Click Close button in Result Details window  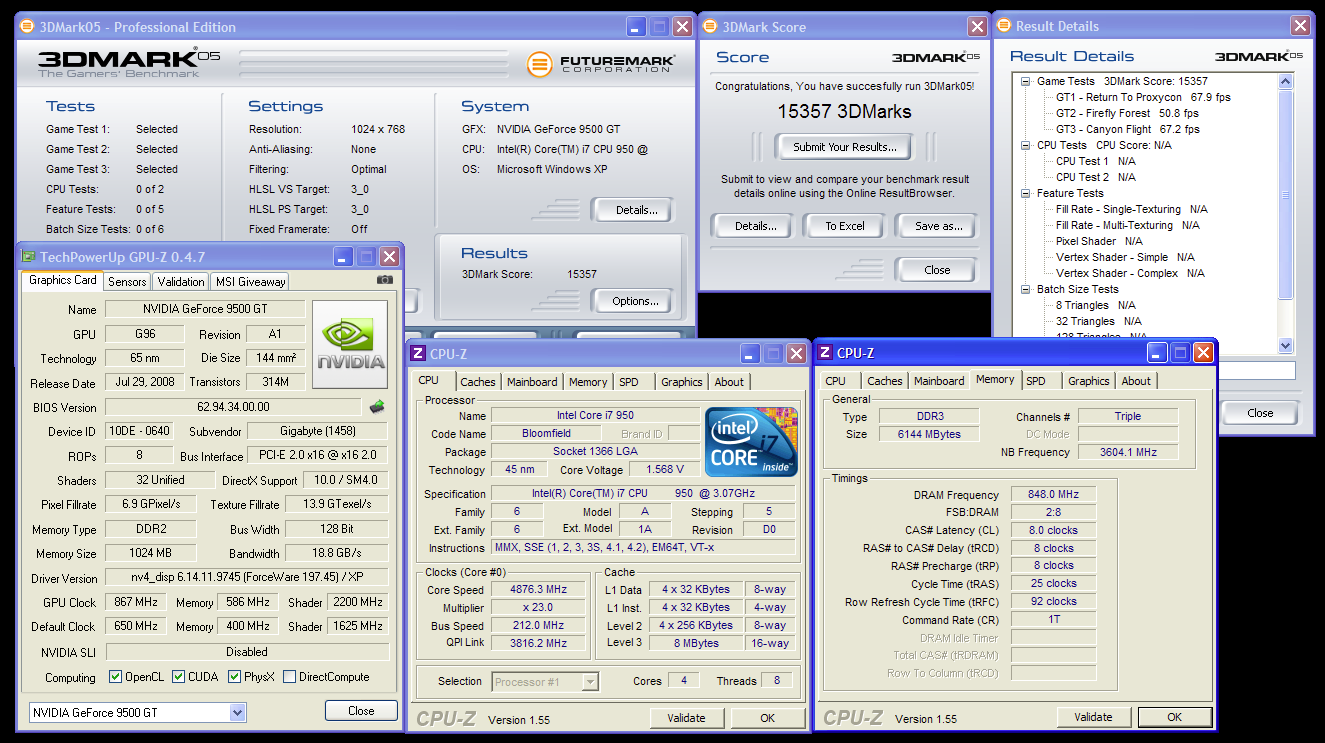1260,413
